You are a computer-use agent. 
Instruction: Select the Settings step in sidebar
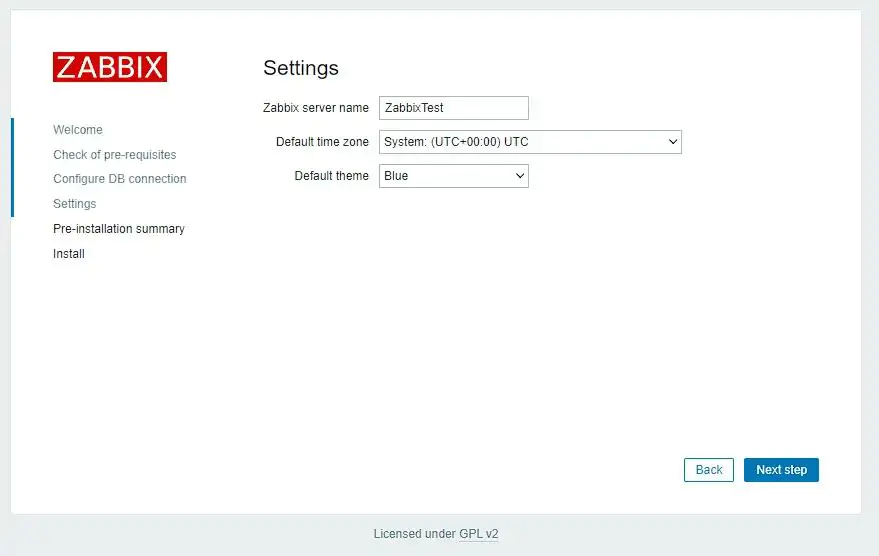click(x=75, y=203)
